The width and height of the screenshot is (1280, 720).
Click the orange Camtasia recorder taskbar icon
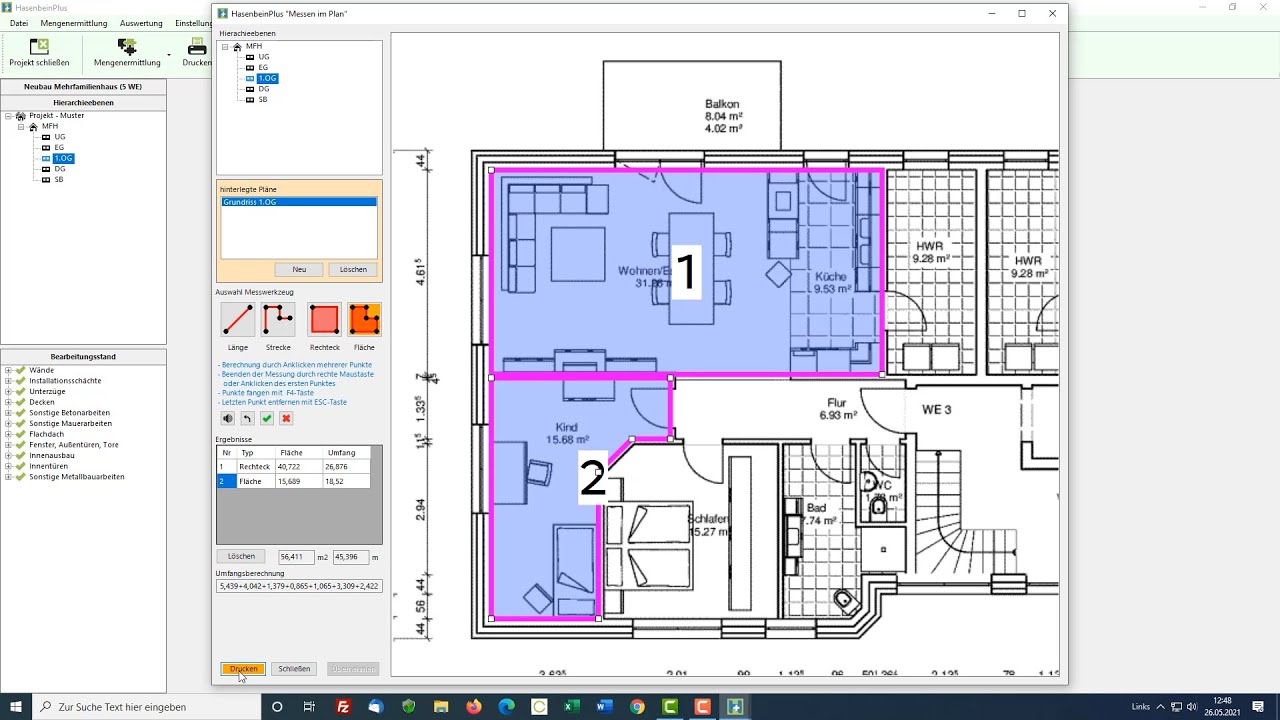[x=703, y=707]
